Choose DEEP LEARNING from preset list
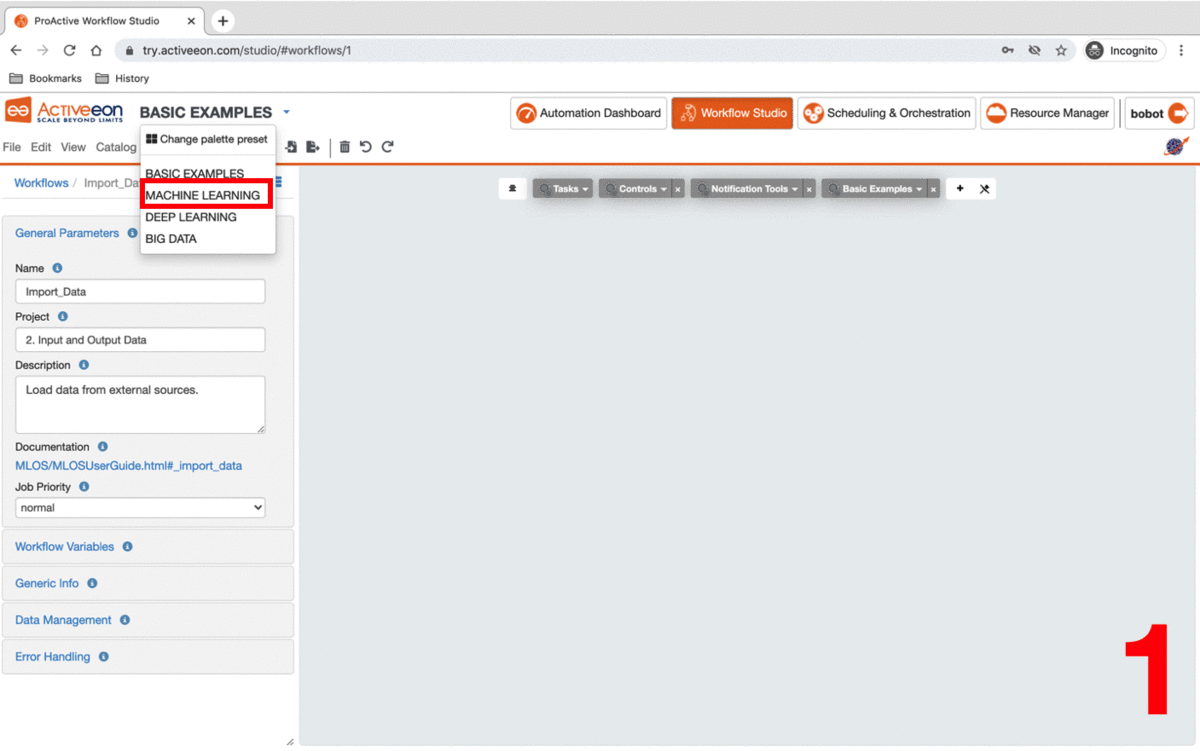The width and height of the screenshot is (1200, 751). click(191, 217)
